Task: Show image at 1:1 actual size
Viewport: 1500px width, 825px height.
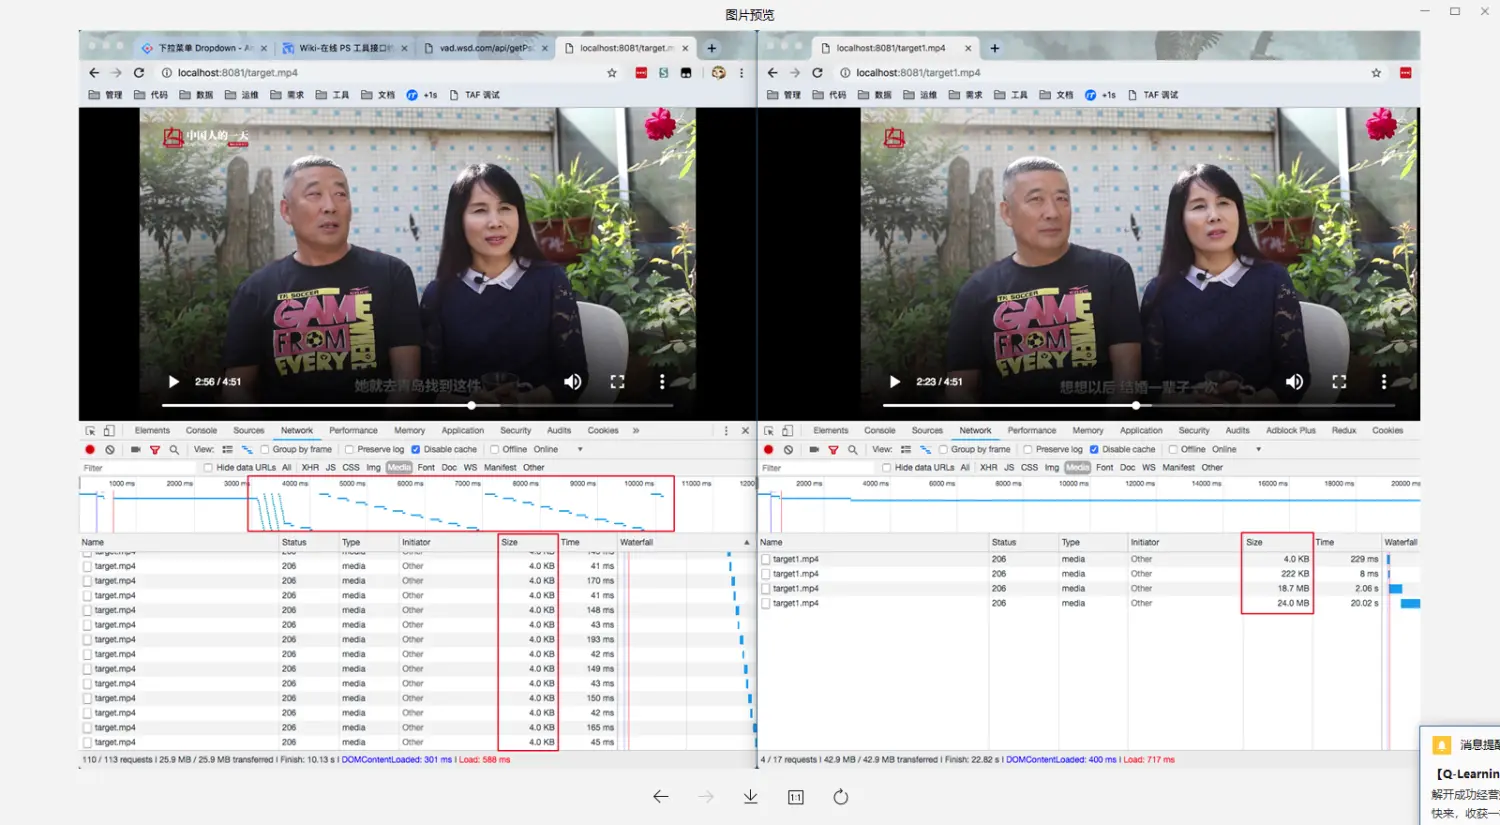Action: coord(795,797)
